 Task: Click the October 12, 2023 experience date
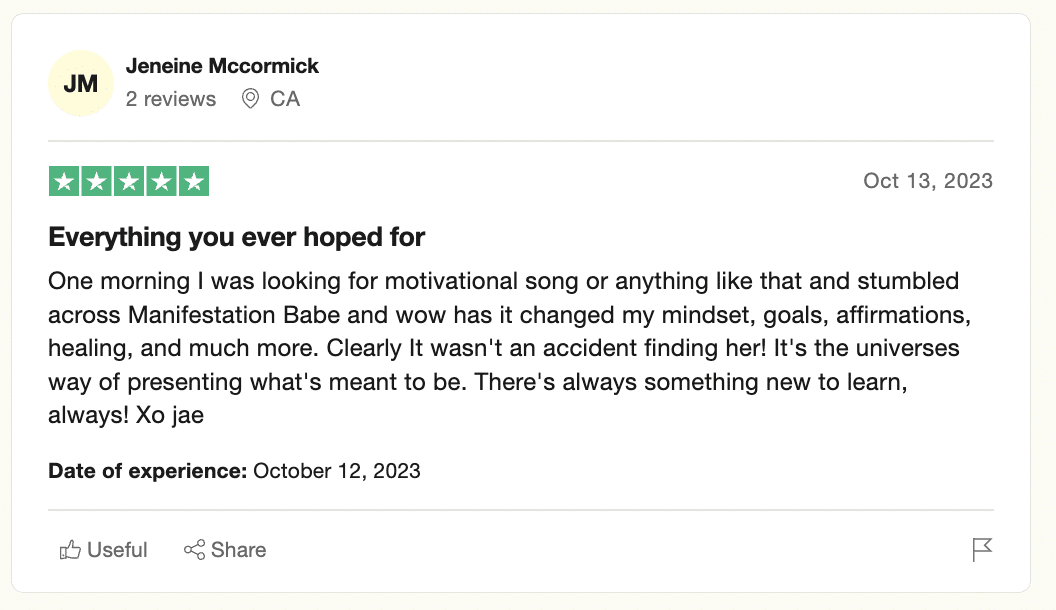(x=337, y=471)
